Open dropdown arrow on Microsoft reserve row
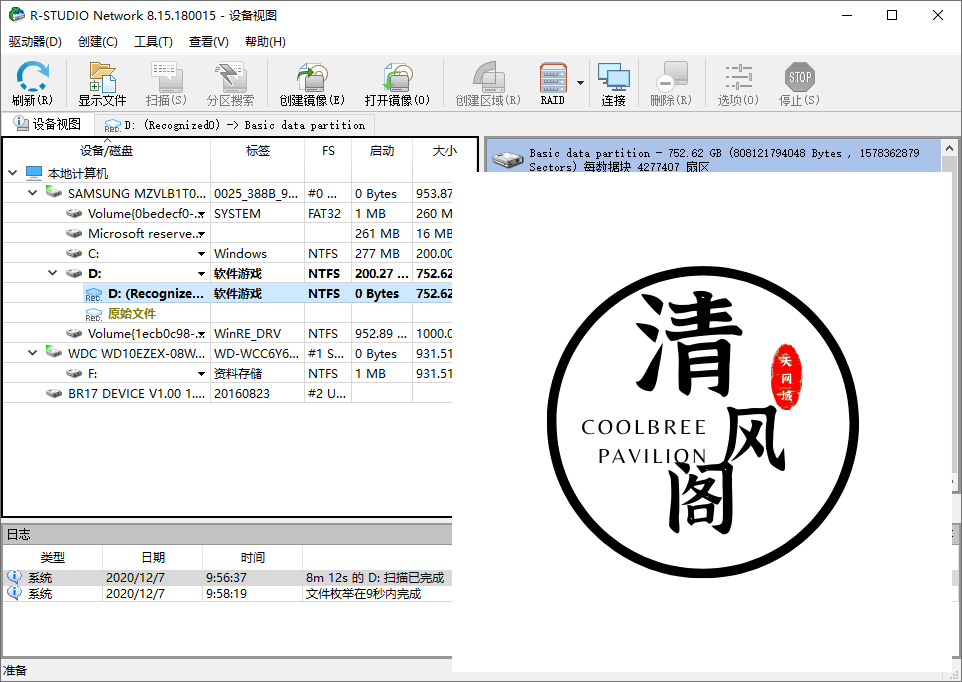 201,234
